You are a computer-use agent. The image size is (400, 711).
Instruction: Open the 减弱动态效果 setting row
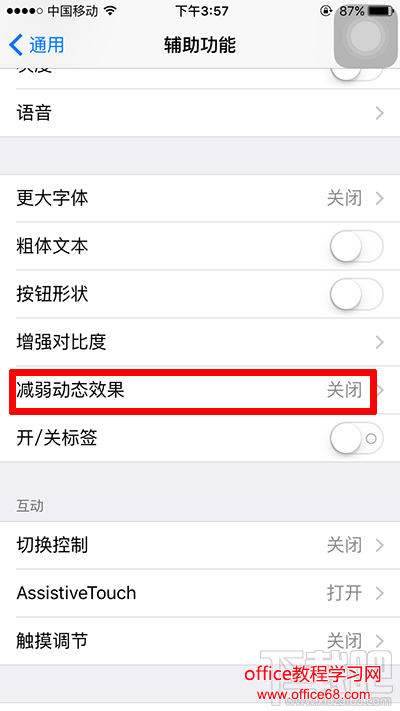[200, 390]
